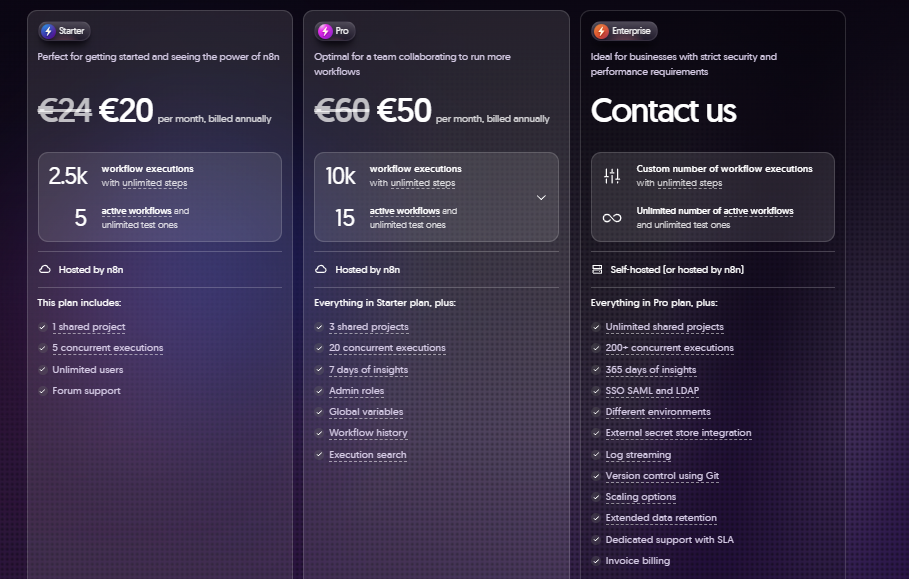This screenshot has width=909, height=579.
Task: Open the SSO SAML and LDAP feature link
Action: click(x=652, y=391)
